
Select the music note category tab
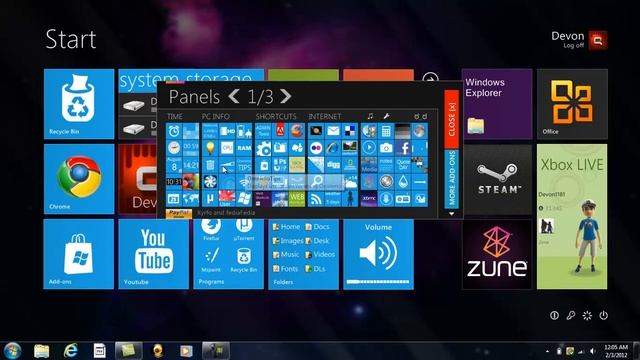coord(370,116)
